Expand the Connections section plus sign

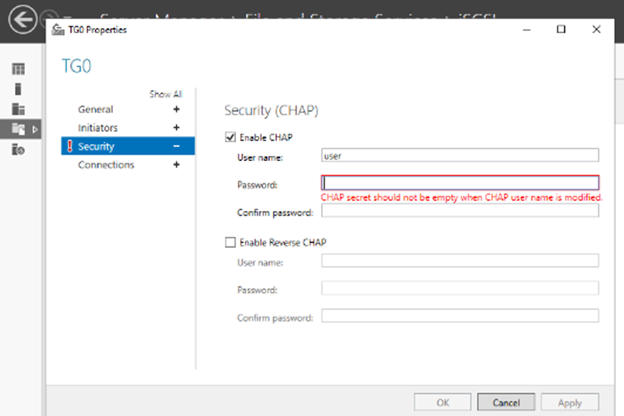[176, 165]
